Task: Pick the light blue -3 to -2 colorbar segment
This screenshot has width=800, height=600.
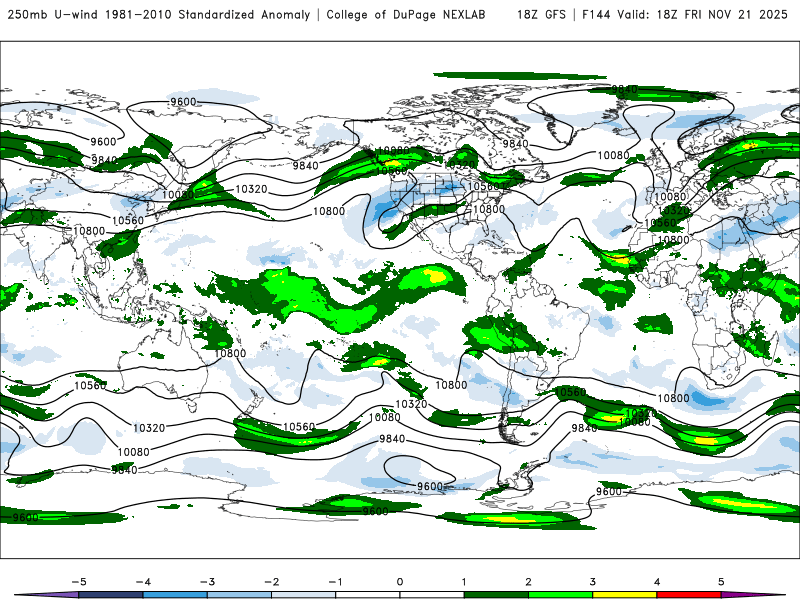Action: tap(239, 595)
